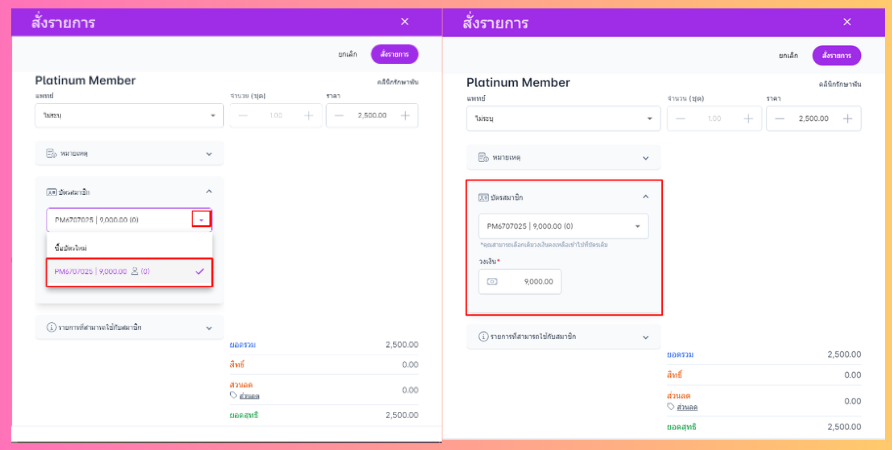Click the purple checkmark on the selected card option
The image size is (892, 450).
coord(199,271)
